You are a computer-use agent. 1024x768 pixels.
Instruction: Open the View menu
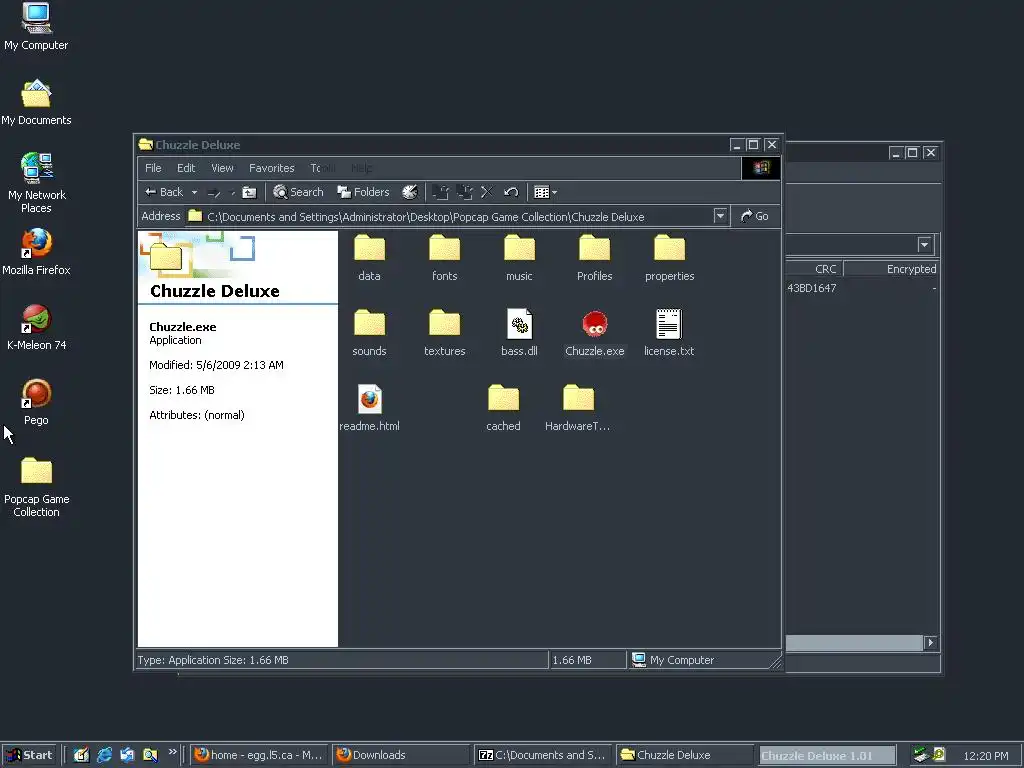click(x=222, y=168)
